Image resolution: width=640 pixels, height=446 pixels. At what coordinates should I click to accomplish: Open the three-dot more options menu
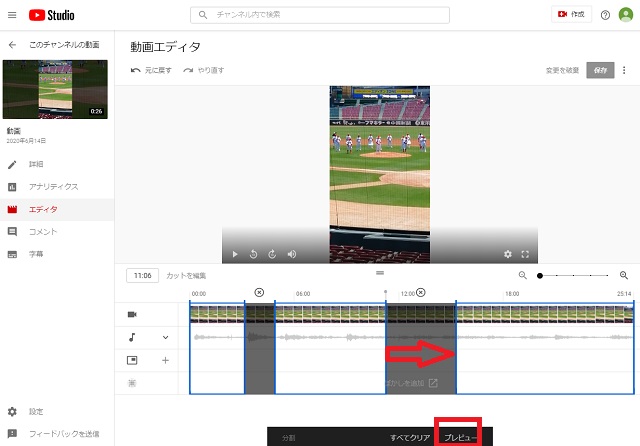(x=624, y=70)
